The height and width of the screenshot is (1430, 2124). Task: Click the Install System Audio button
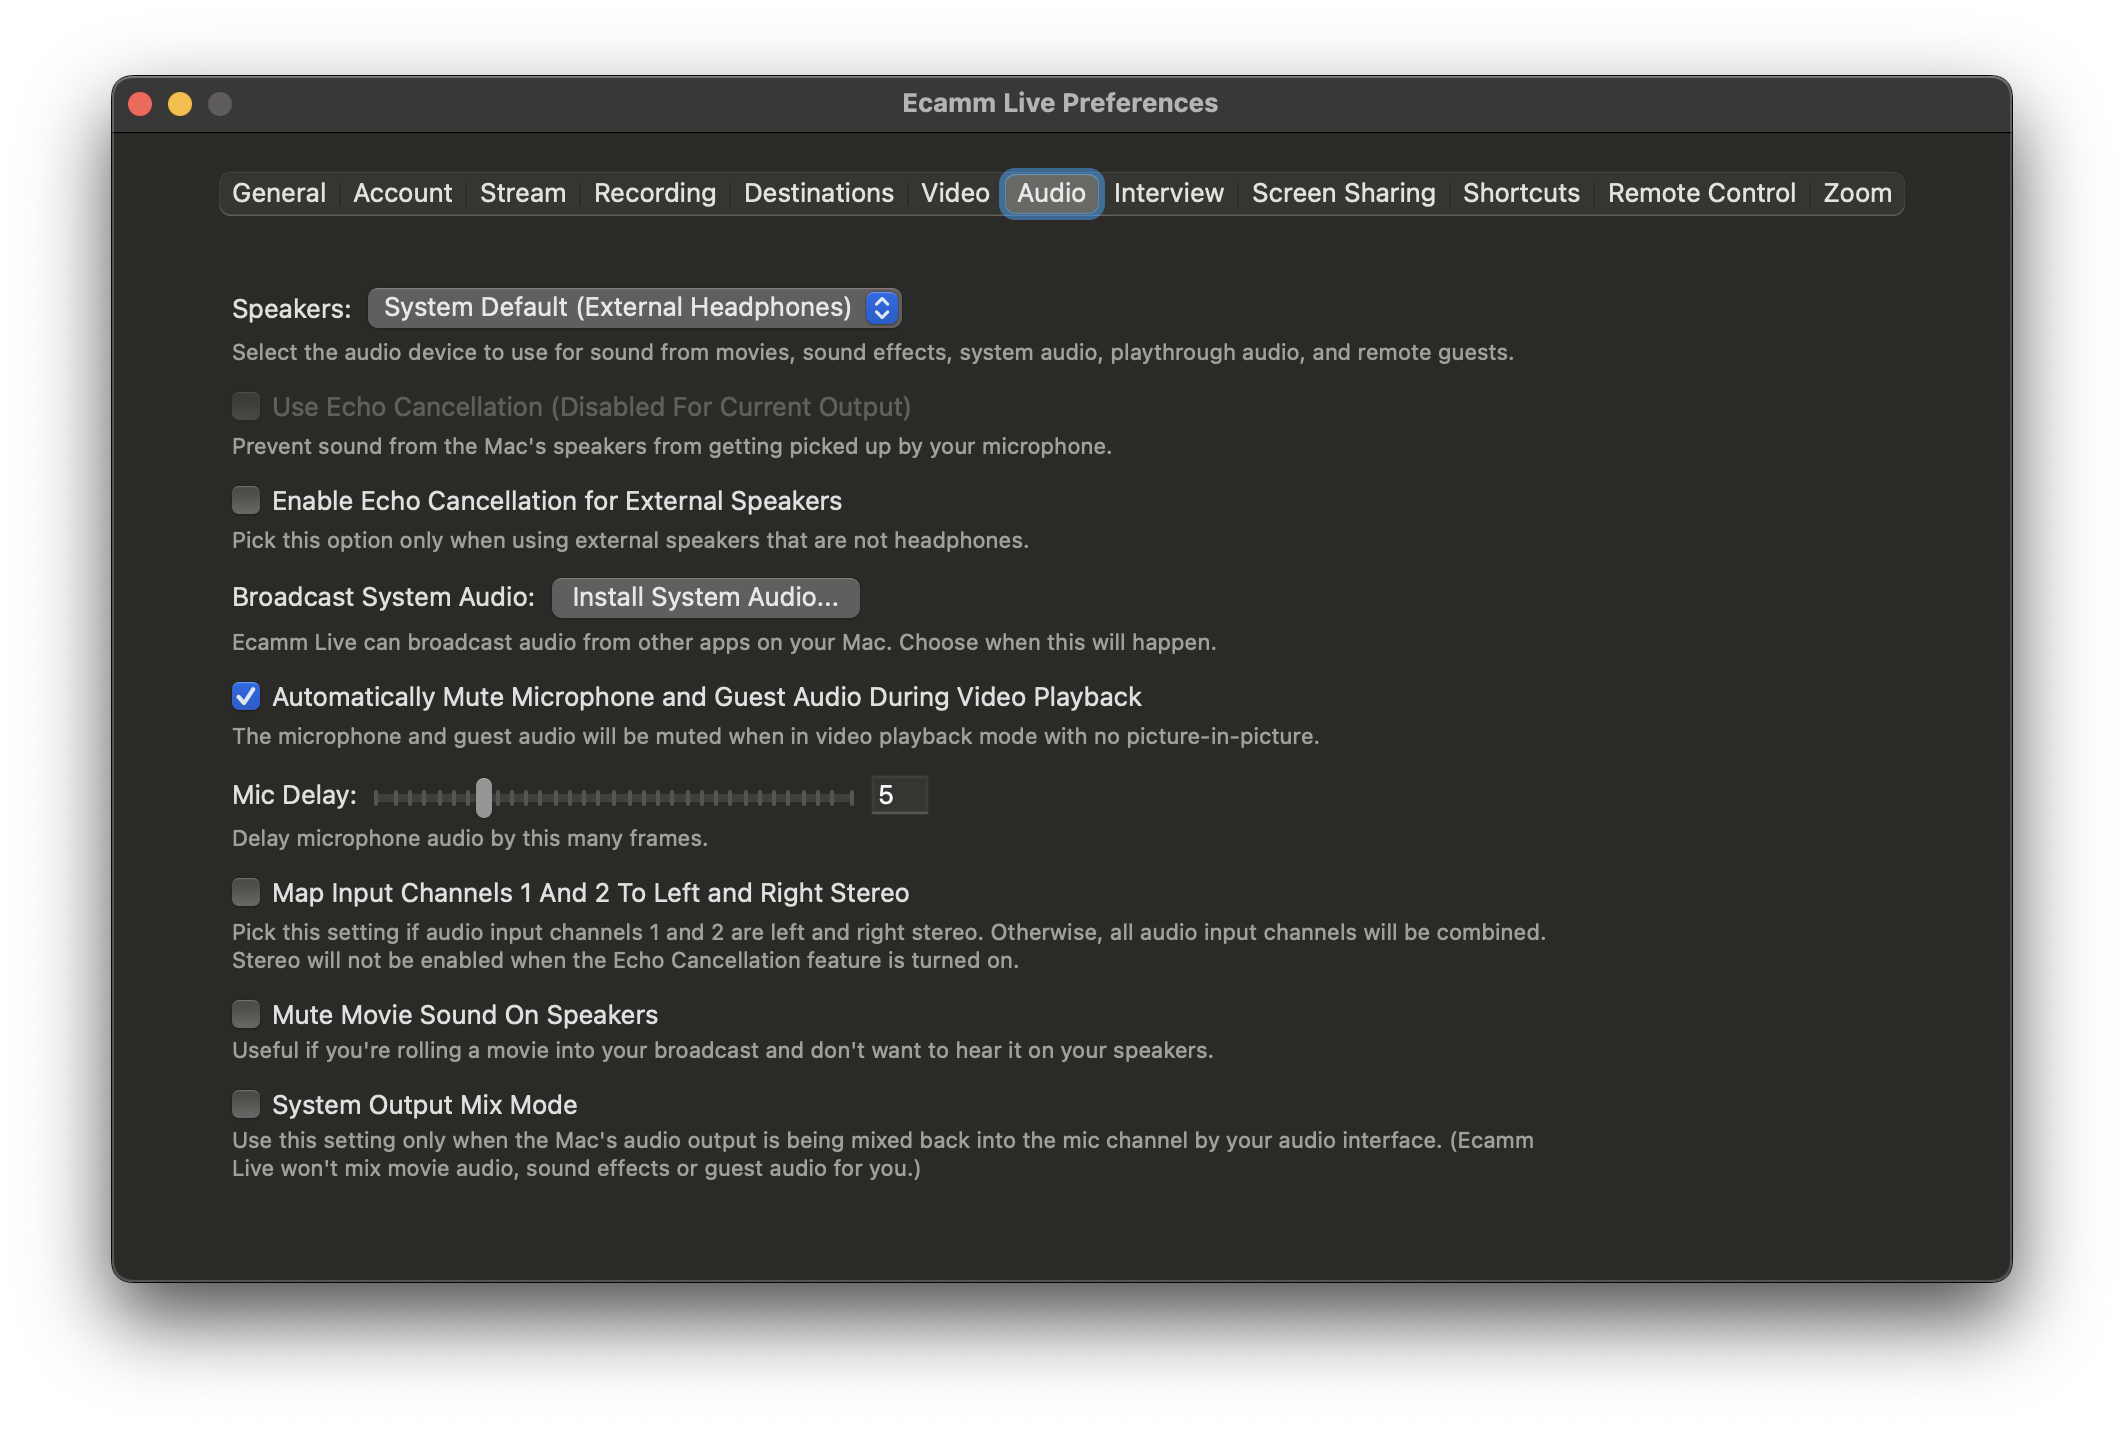click(x=705, y=597)
